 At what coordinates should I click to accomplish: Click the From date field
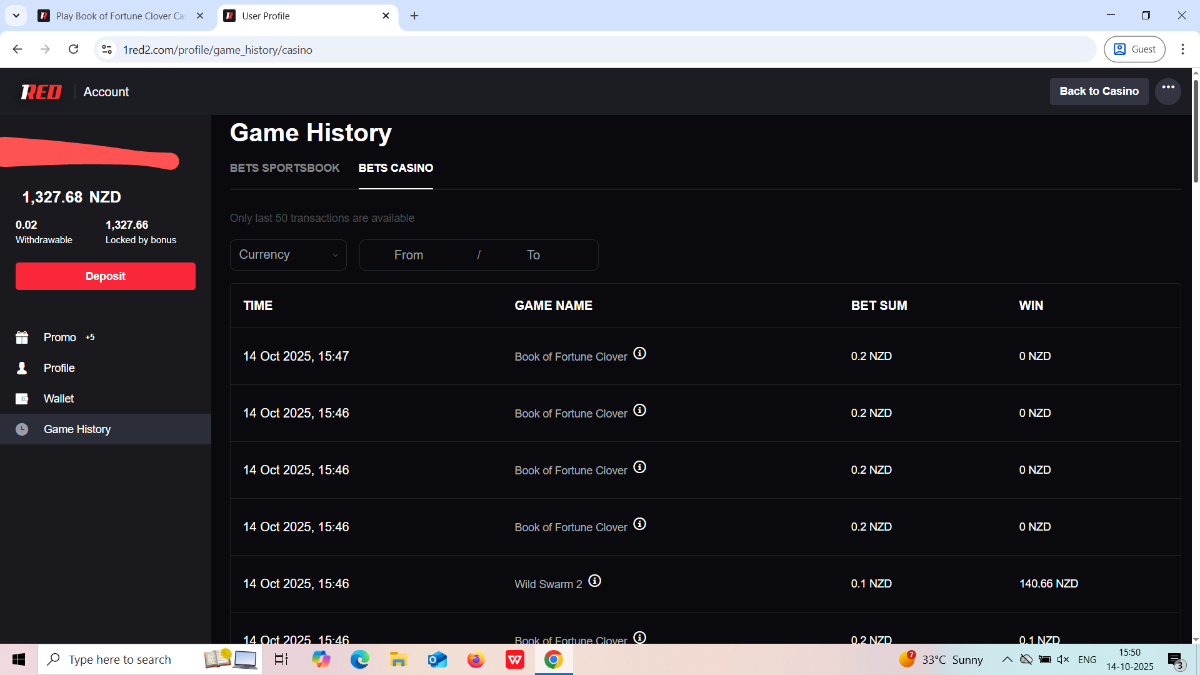409,255
